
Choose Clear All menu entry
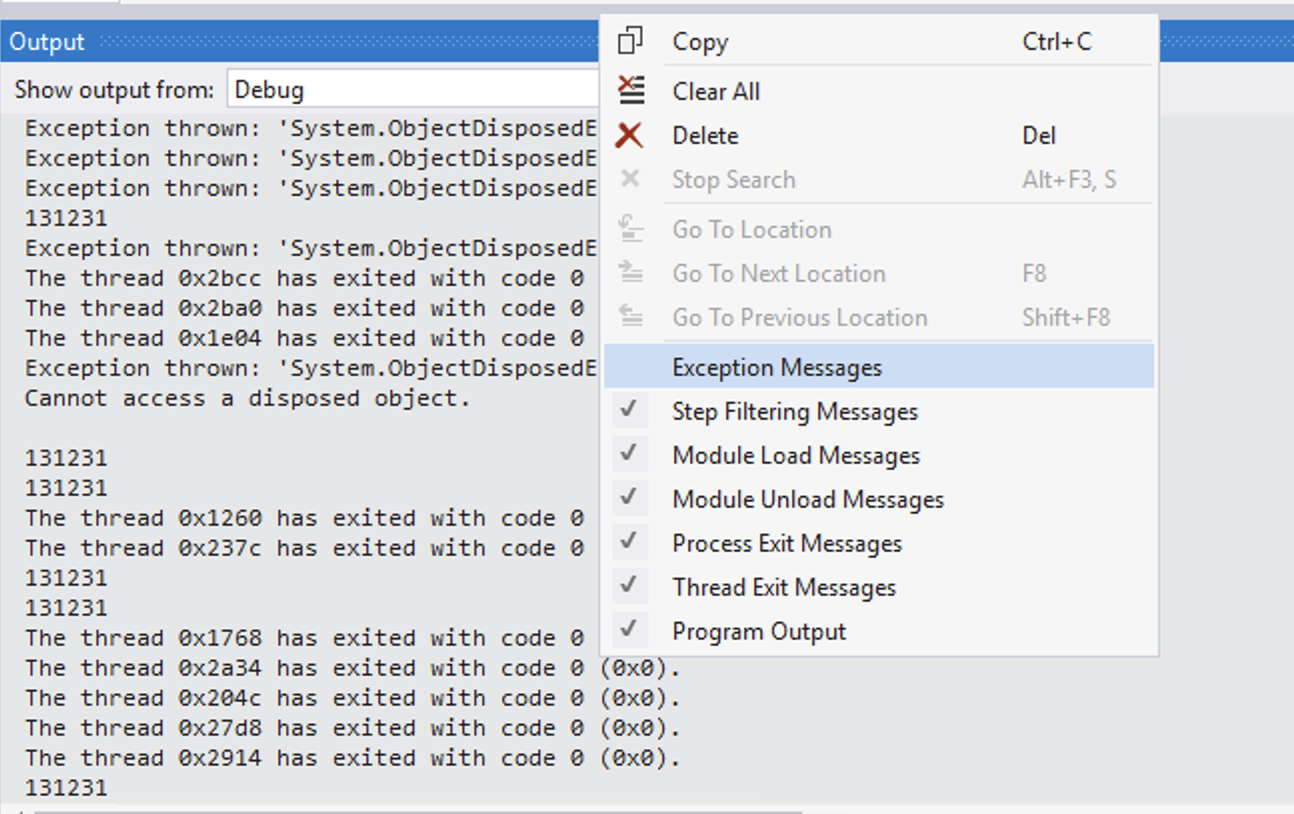click(879, 91)
